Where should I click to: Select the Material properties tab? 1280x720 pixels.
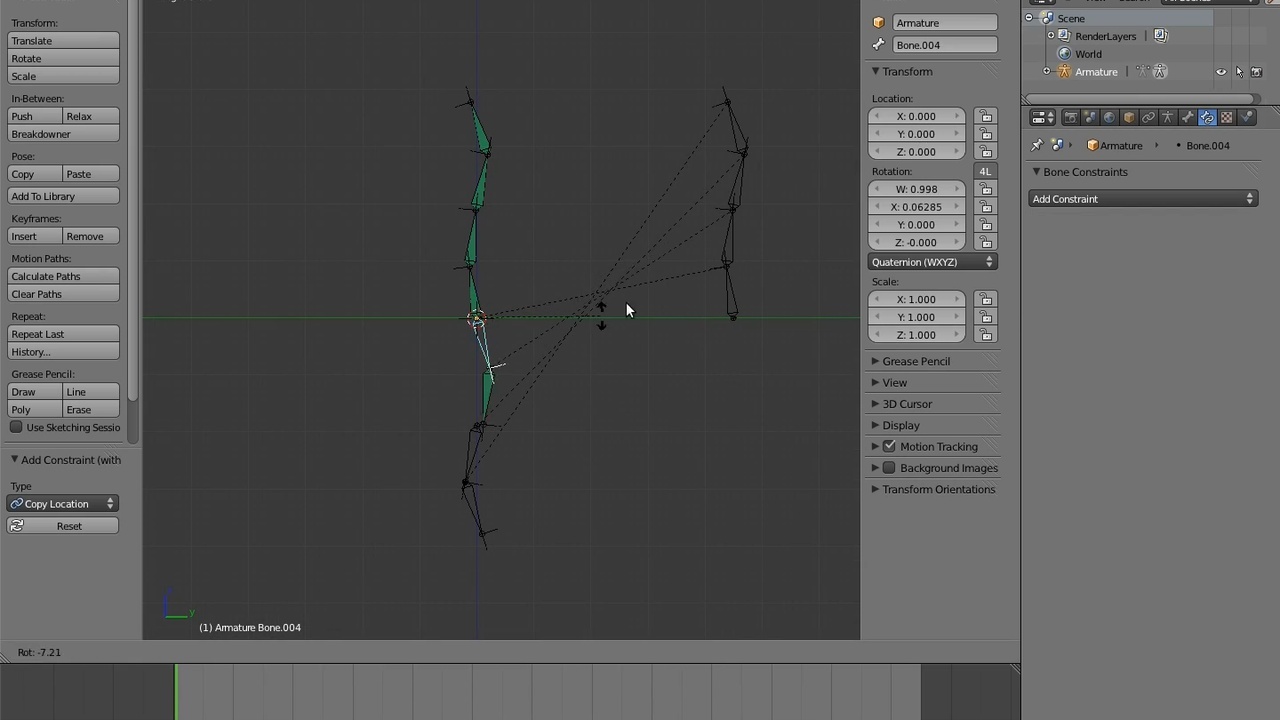1226,117
